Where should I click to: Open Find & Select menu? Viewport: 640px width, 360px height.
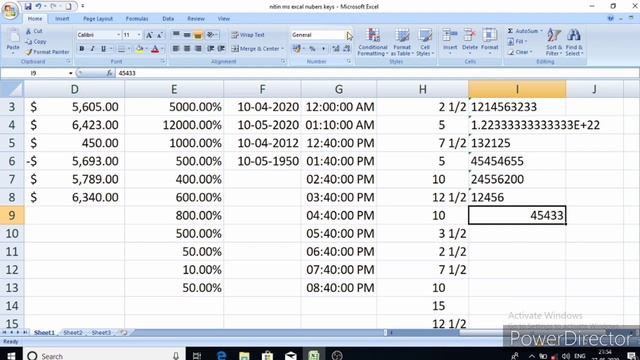point(574,42)
